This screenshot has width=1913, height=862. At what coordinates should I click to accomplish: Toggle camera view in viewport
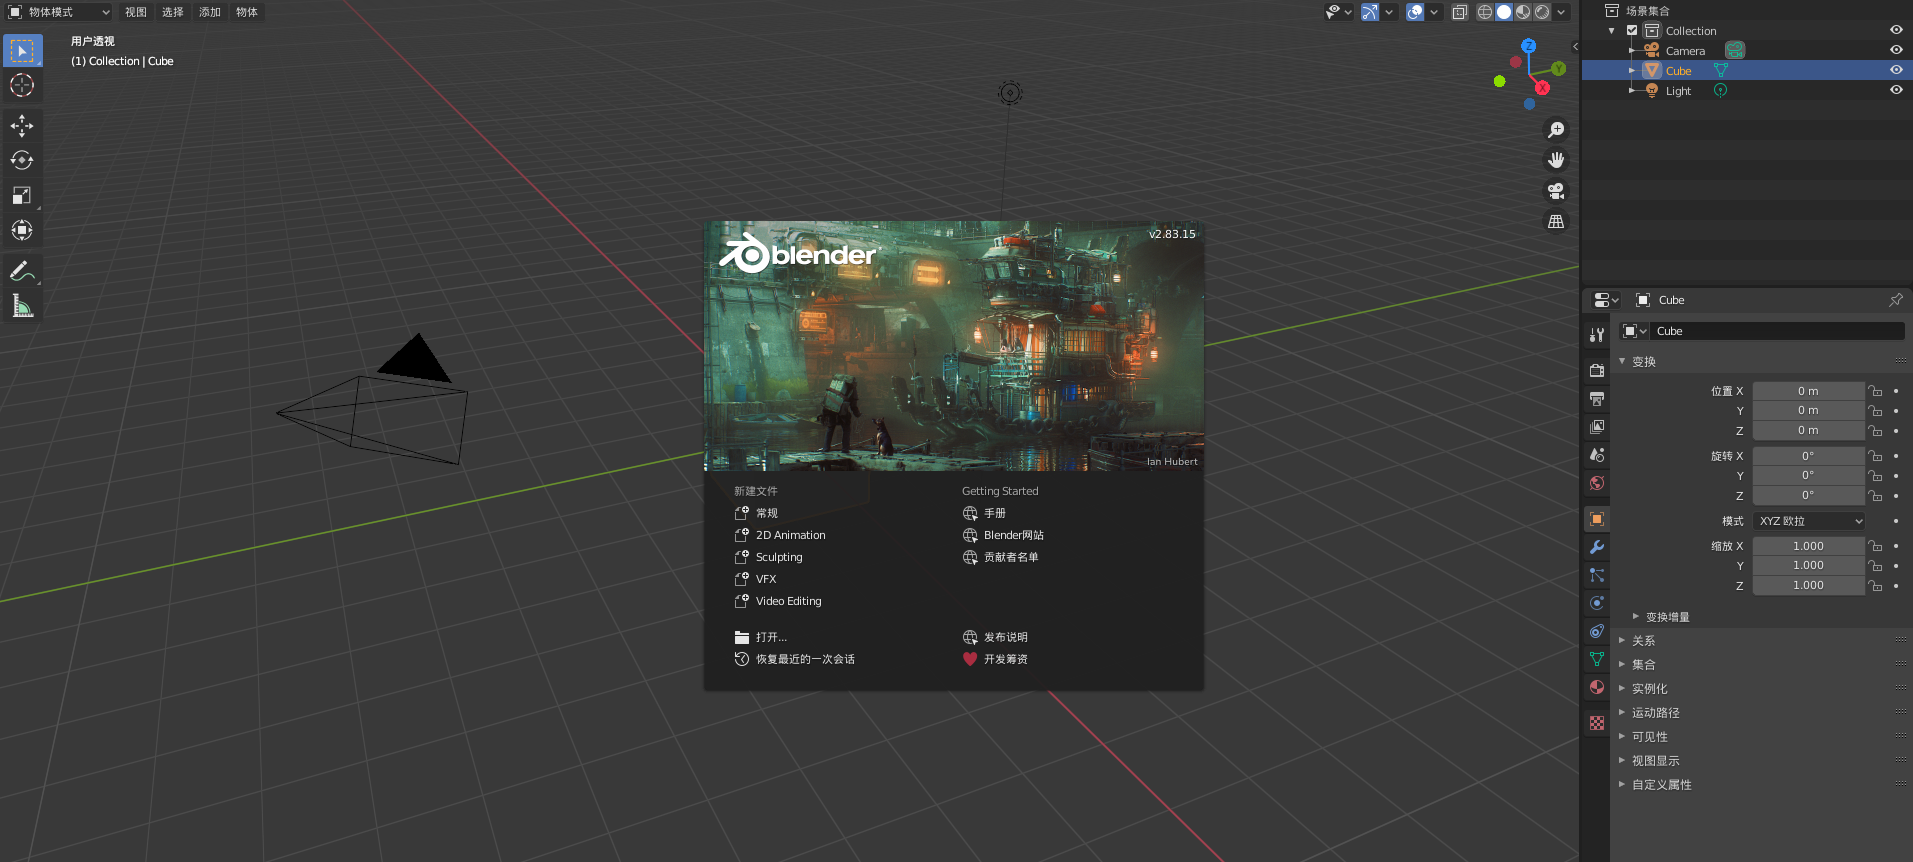(1556, 191)
